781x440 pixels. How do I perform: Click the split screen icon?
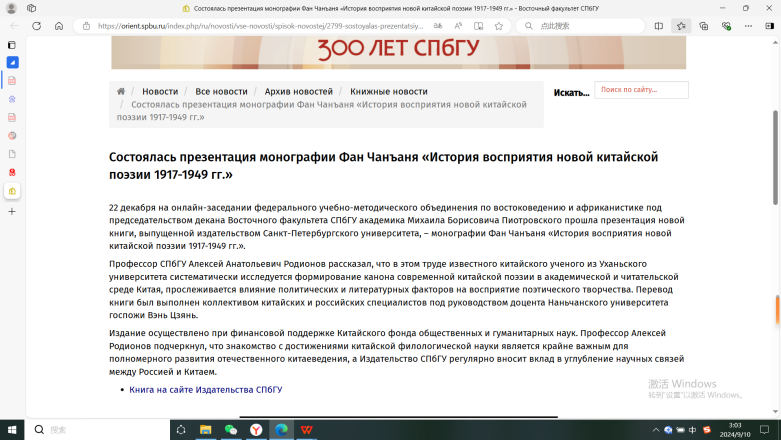[658, 26]
